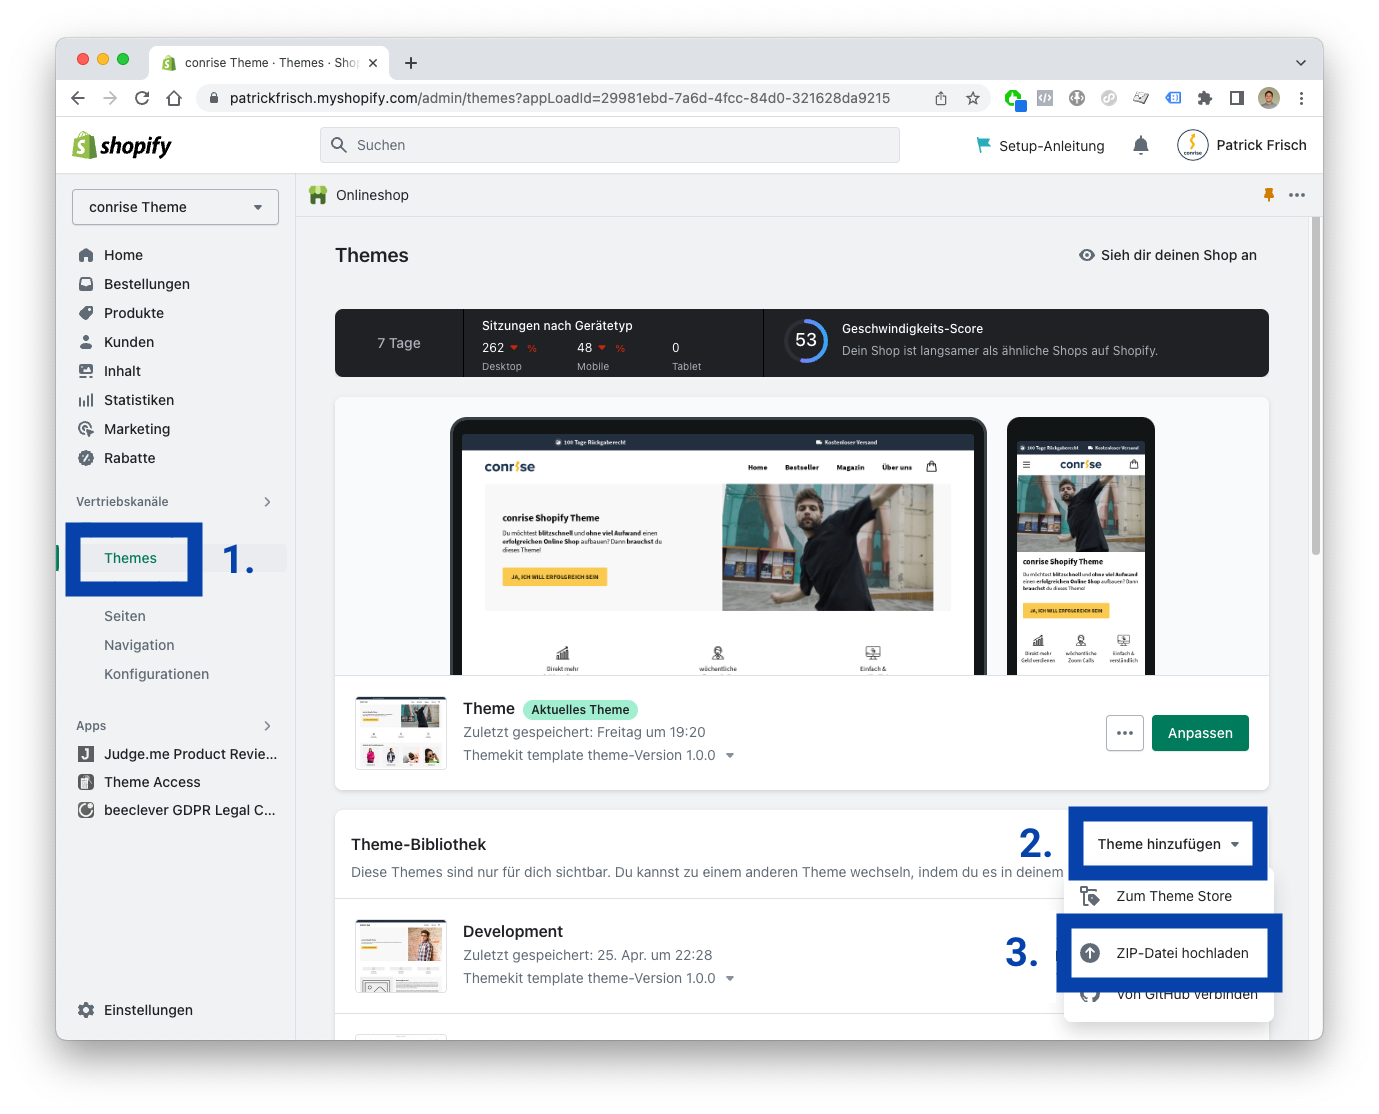The height and width of the screenshot is (1114, 1379).
Task: Click the Shopify logo
Action: pos(122,145)
